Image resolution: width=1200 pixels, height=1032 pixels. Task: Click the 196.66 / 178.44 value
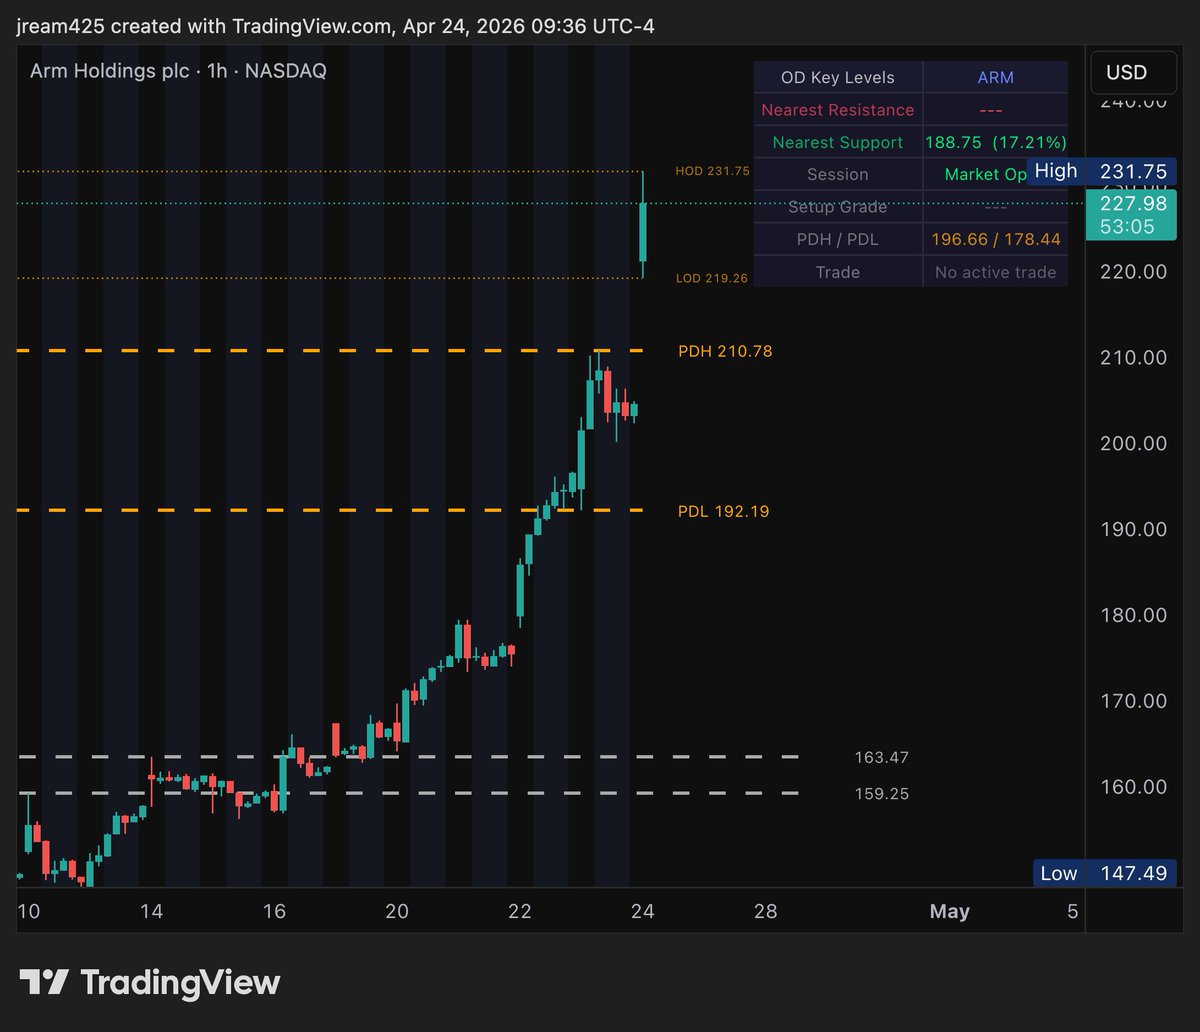point(995,239)
